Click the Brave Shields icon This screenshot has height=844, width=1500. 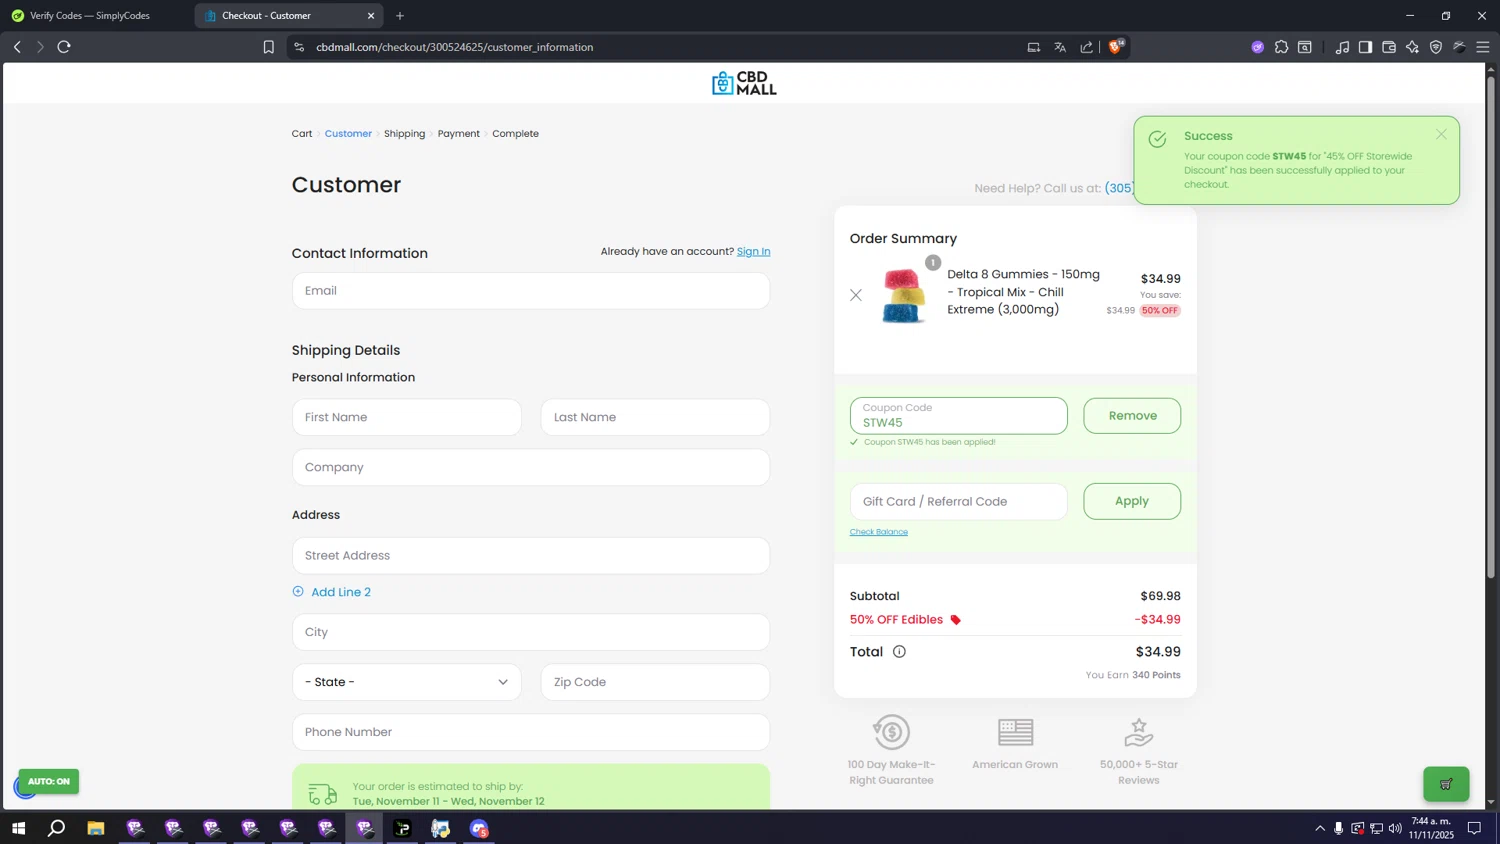click(x=1116, y=47)
